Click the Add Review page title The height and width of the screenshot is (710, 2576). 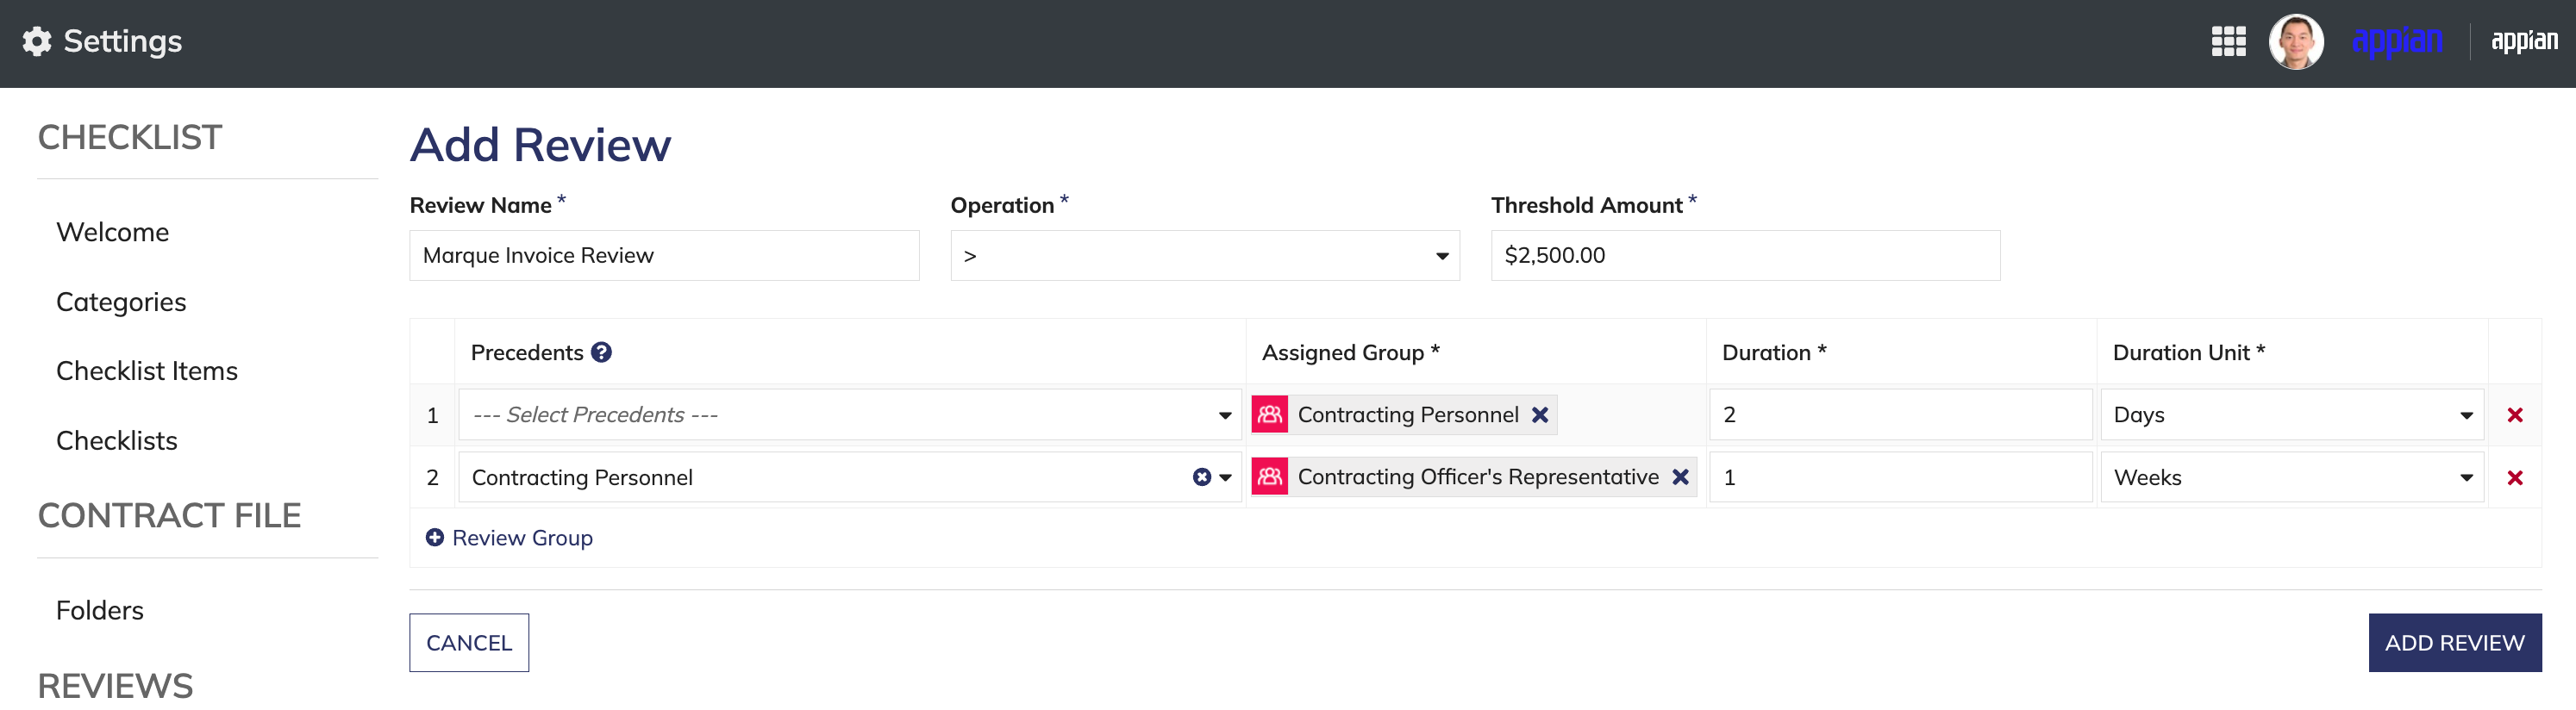[540, 145]
